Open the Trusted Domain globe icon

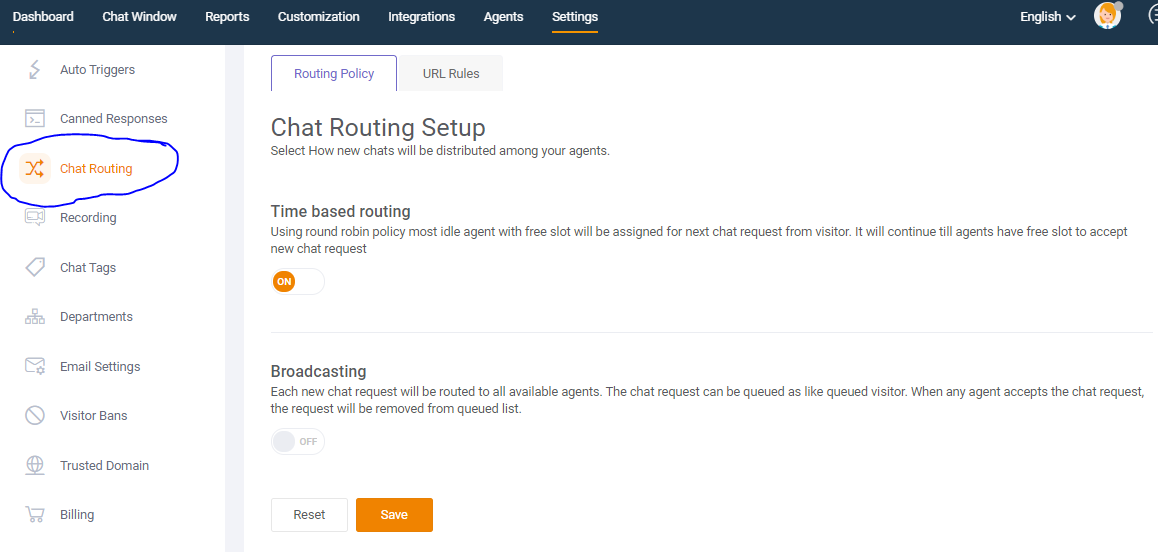[35, 465]
